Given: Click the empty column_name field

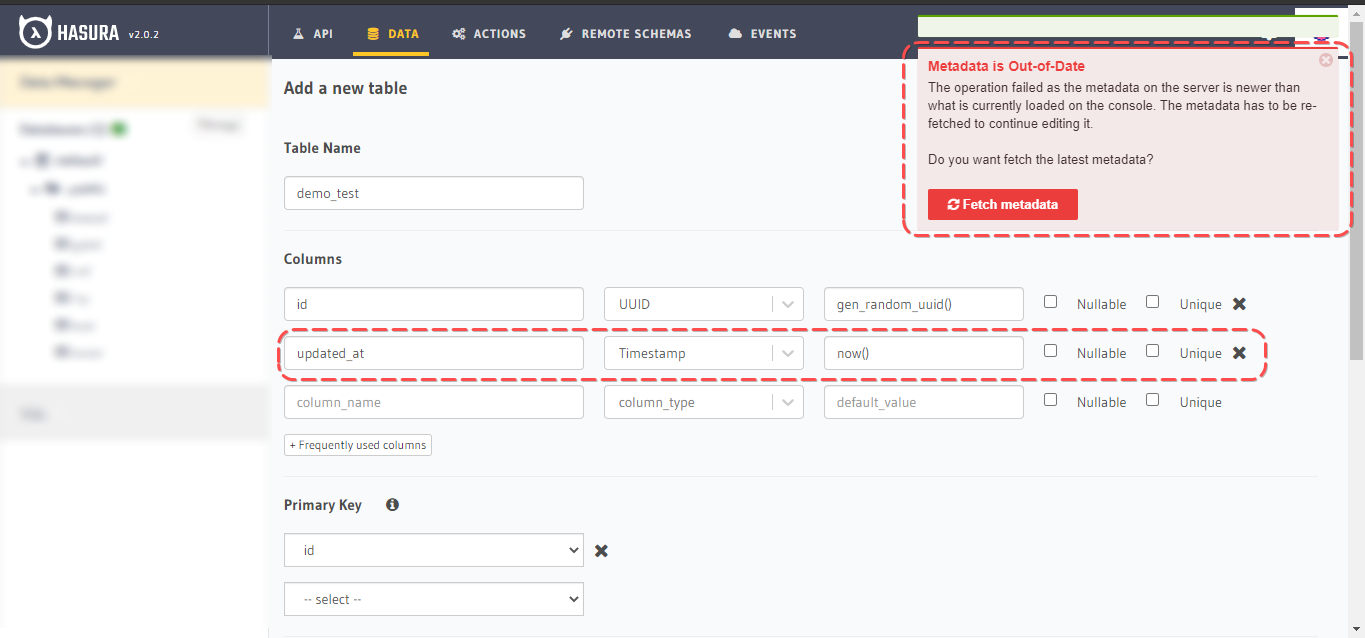Looking at the screenshot, I should click(434, 402).
